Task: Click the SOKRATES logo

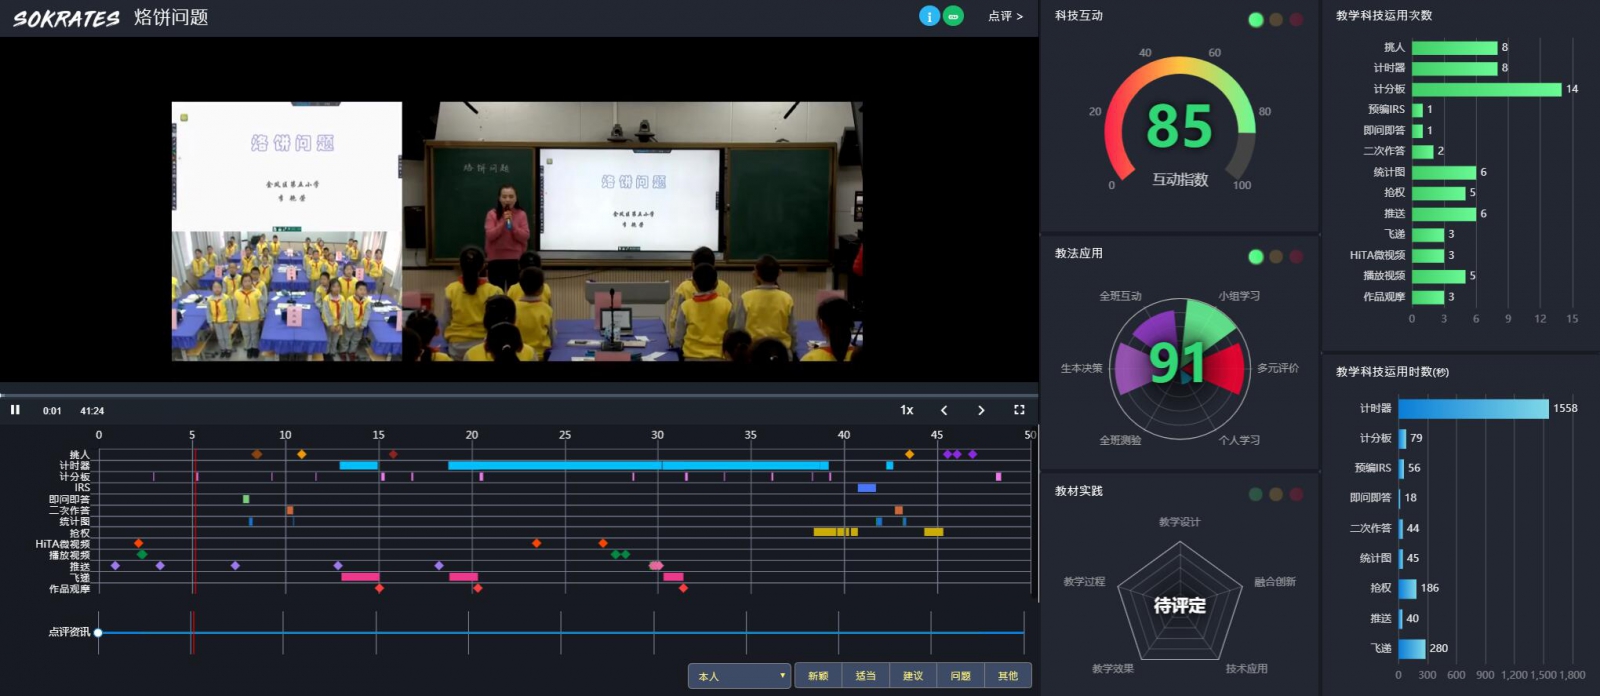Action: (66, 18)
